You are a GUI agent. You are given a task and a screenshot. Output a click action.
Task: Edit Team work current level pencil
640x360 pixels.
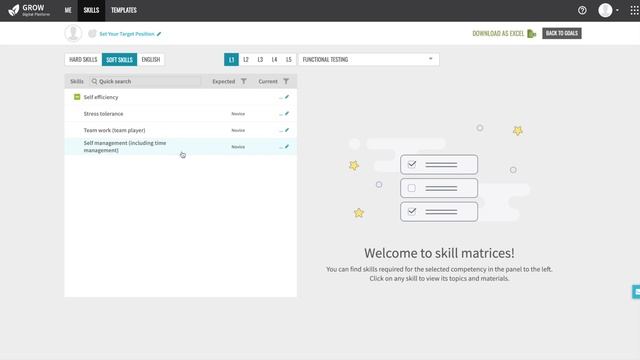pyautogui.click(x=287, y=130)
